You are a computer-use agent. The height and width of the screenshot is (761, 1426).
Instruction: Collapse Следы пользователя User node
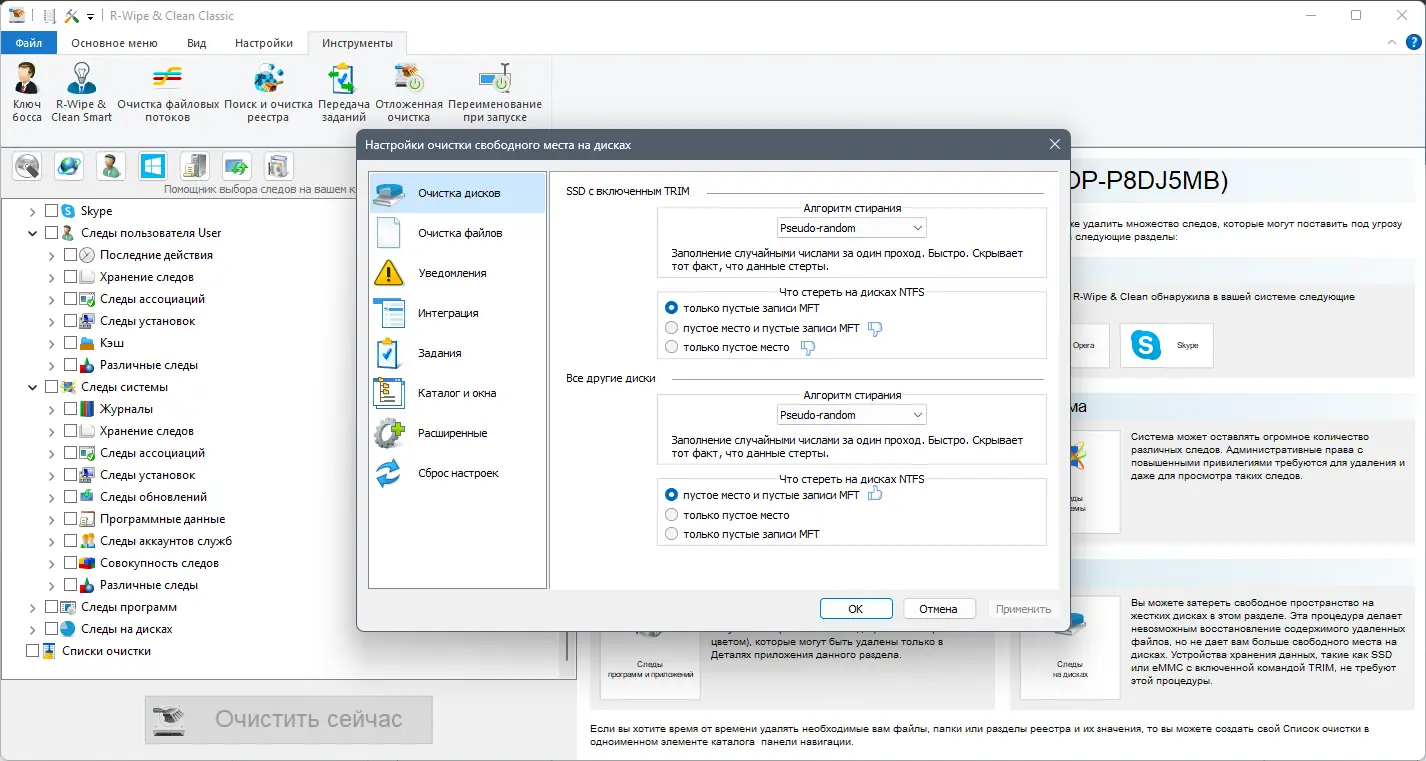pos(32,233)
